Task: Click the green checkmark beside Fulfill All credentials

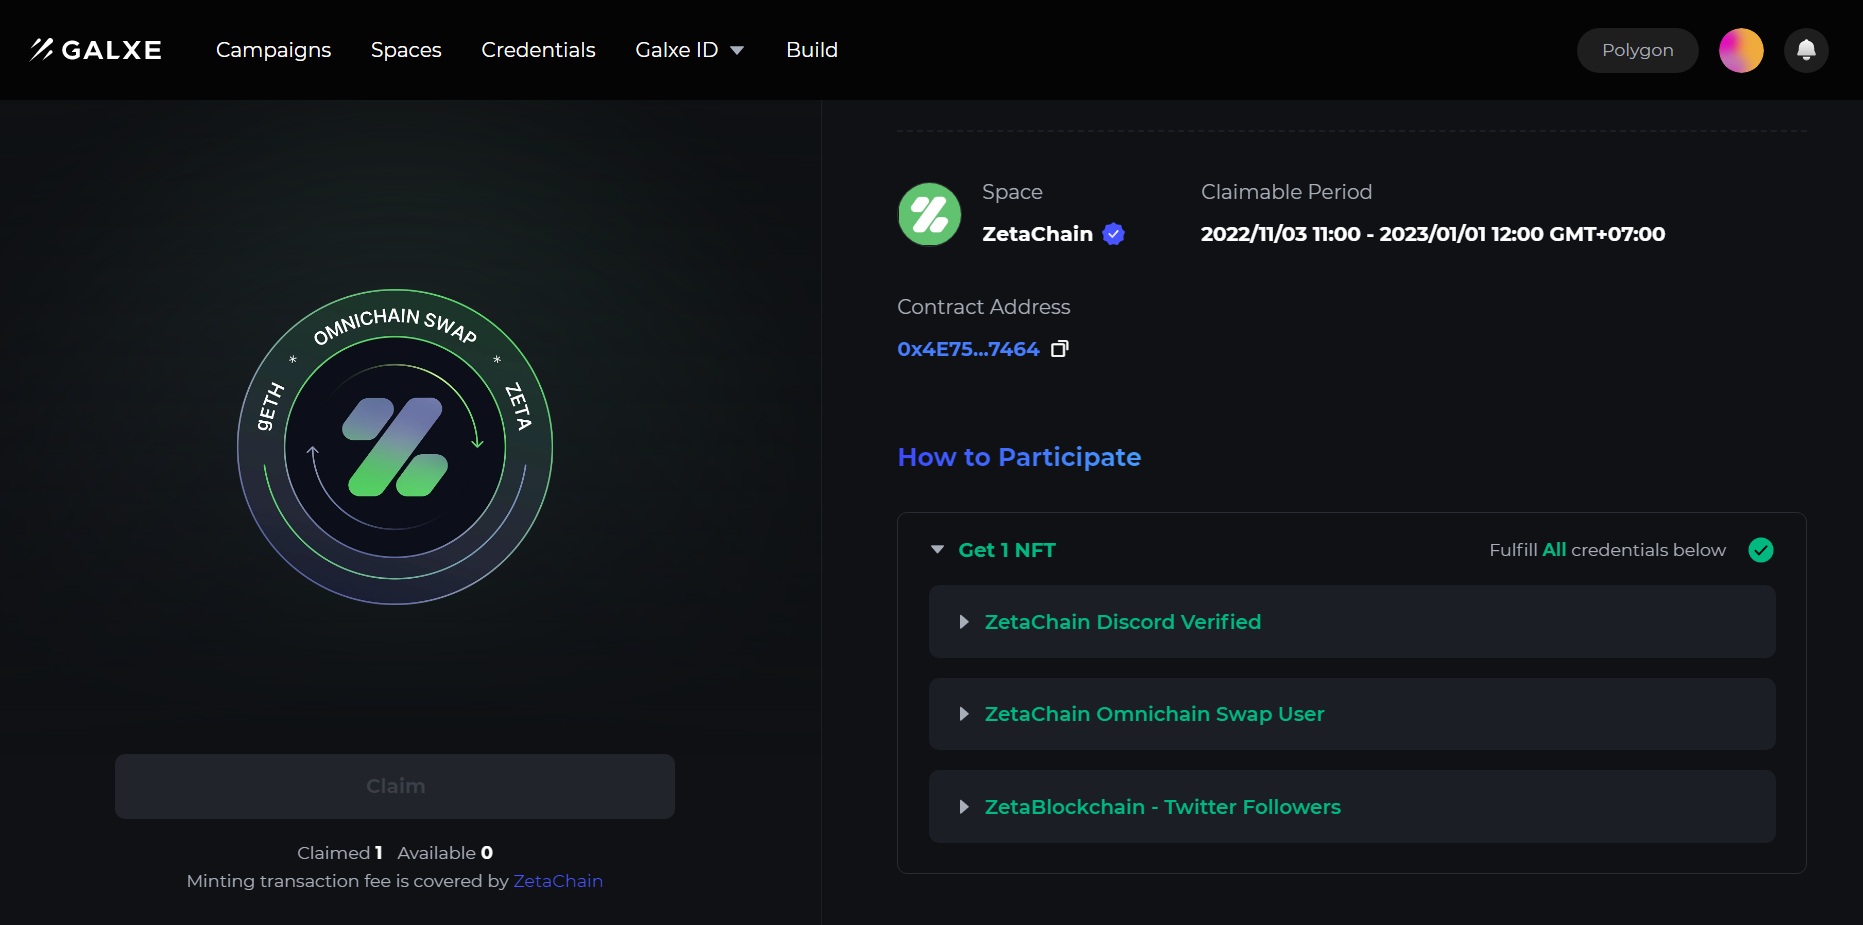Action: click(x=1760, y=550)
